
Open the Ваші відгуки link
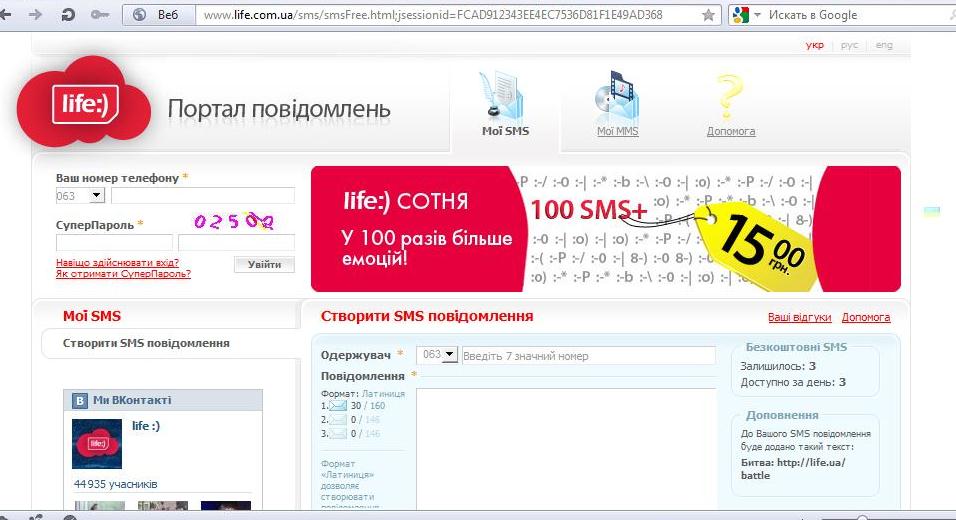click(799, 317)
